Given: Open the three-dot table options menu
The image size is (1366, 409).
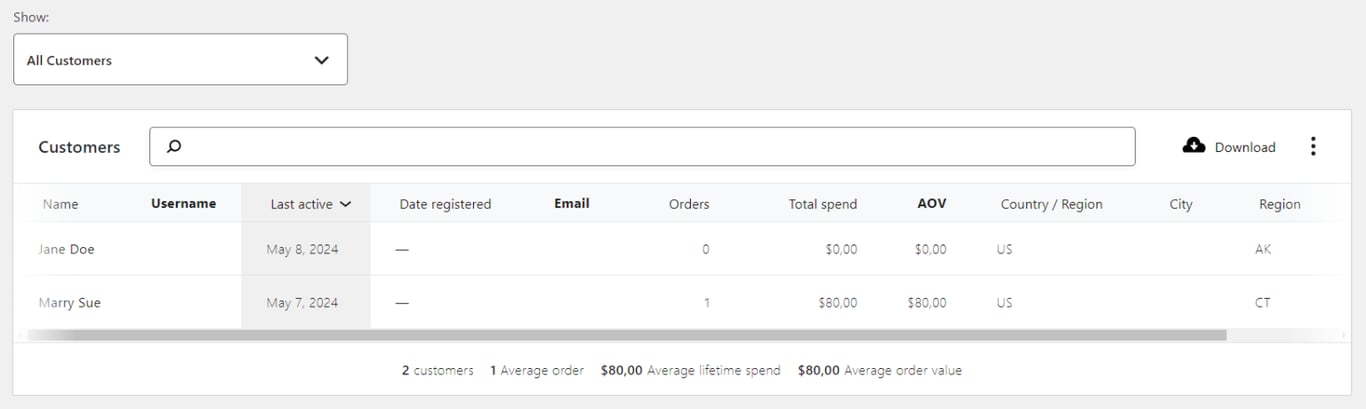Looking at the screenshot, I should [x=1313, y=147].
